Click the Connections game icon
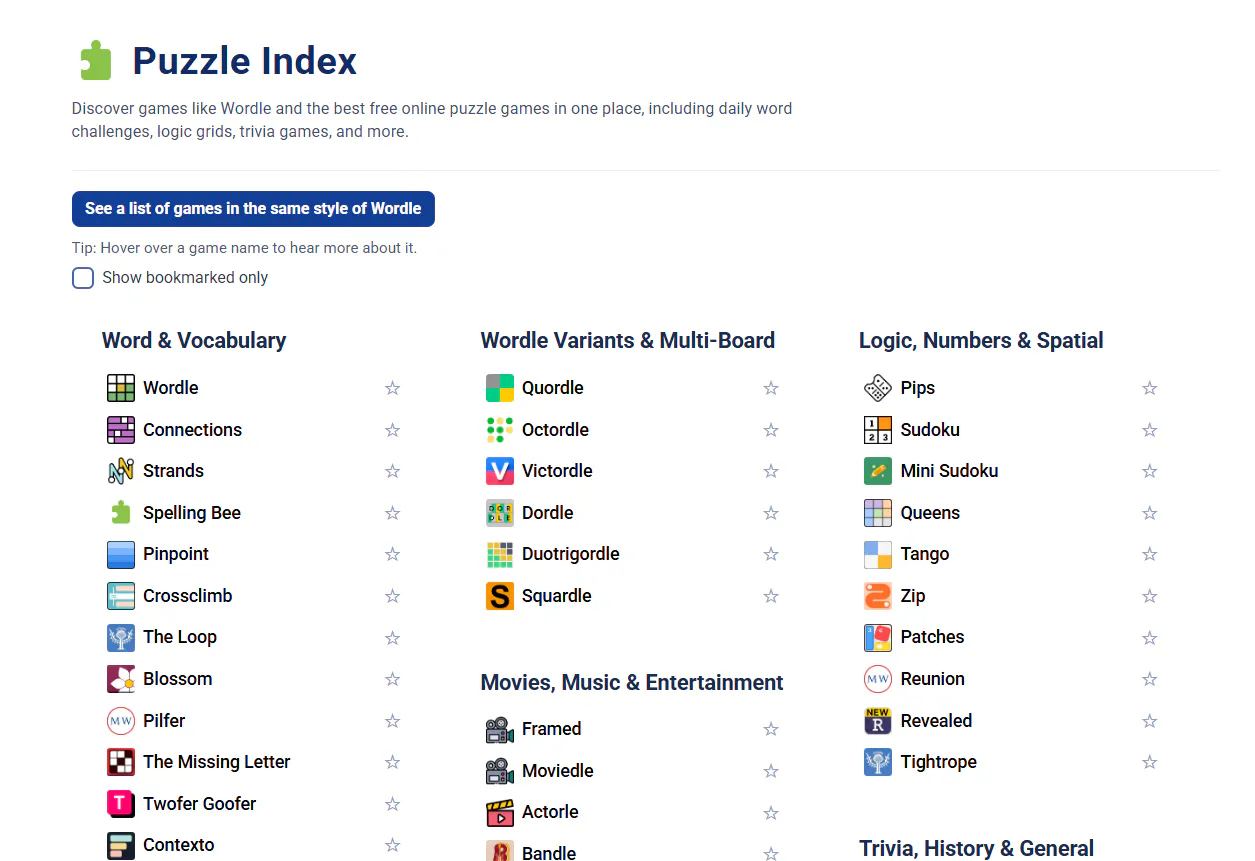 pyautogui.click(x=121, y=430)
